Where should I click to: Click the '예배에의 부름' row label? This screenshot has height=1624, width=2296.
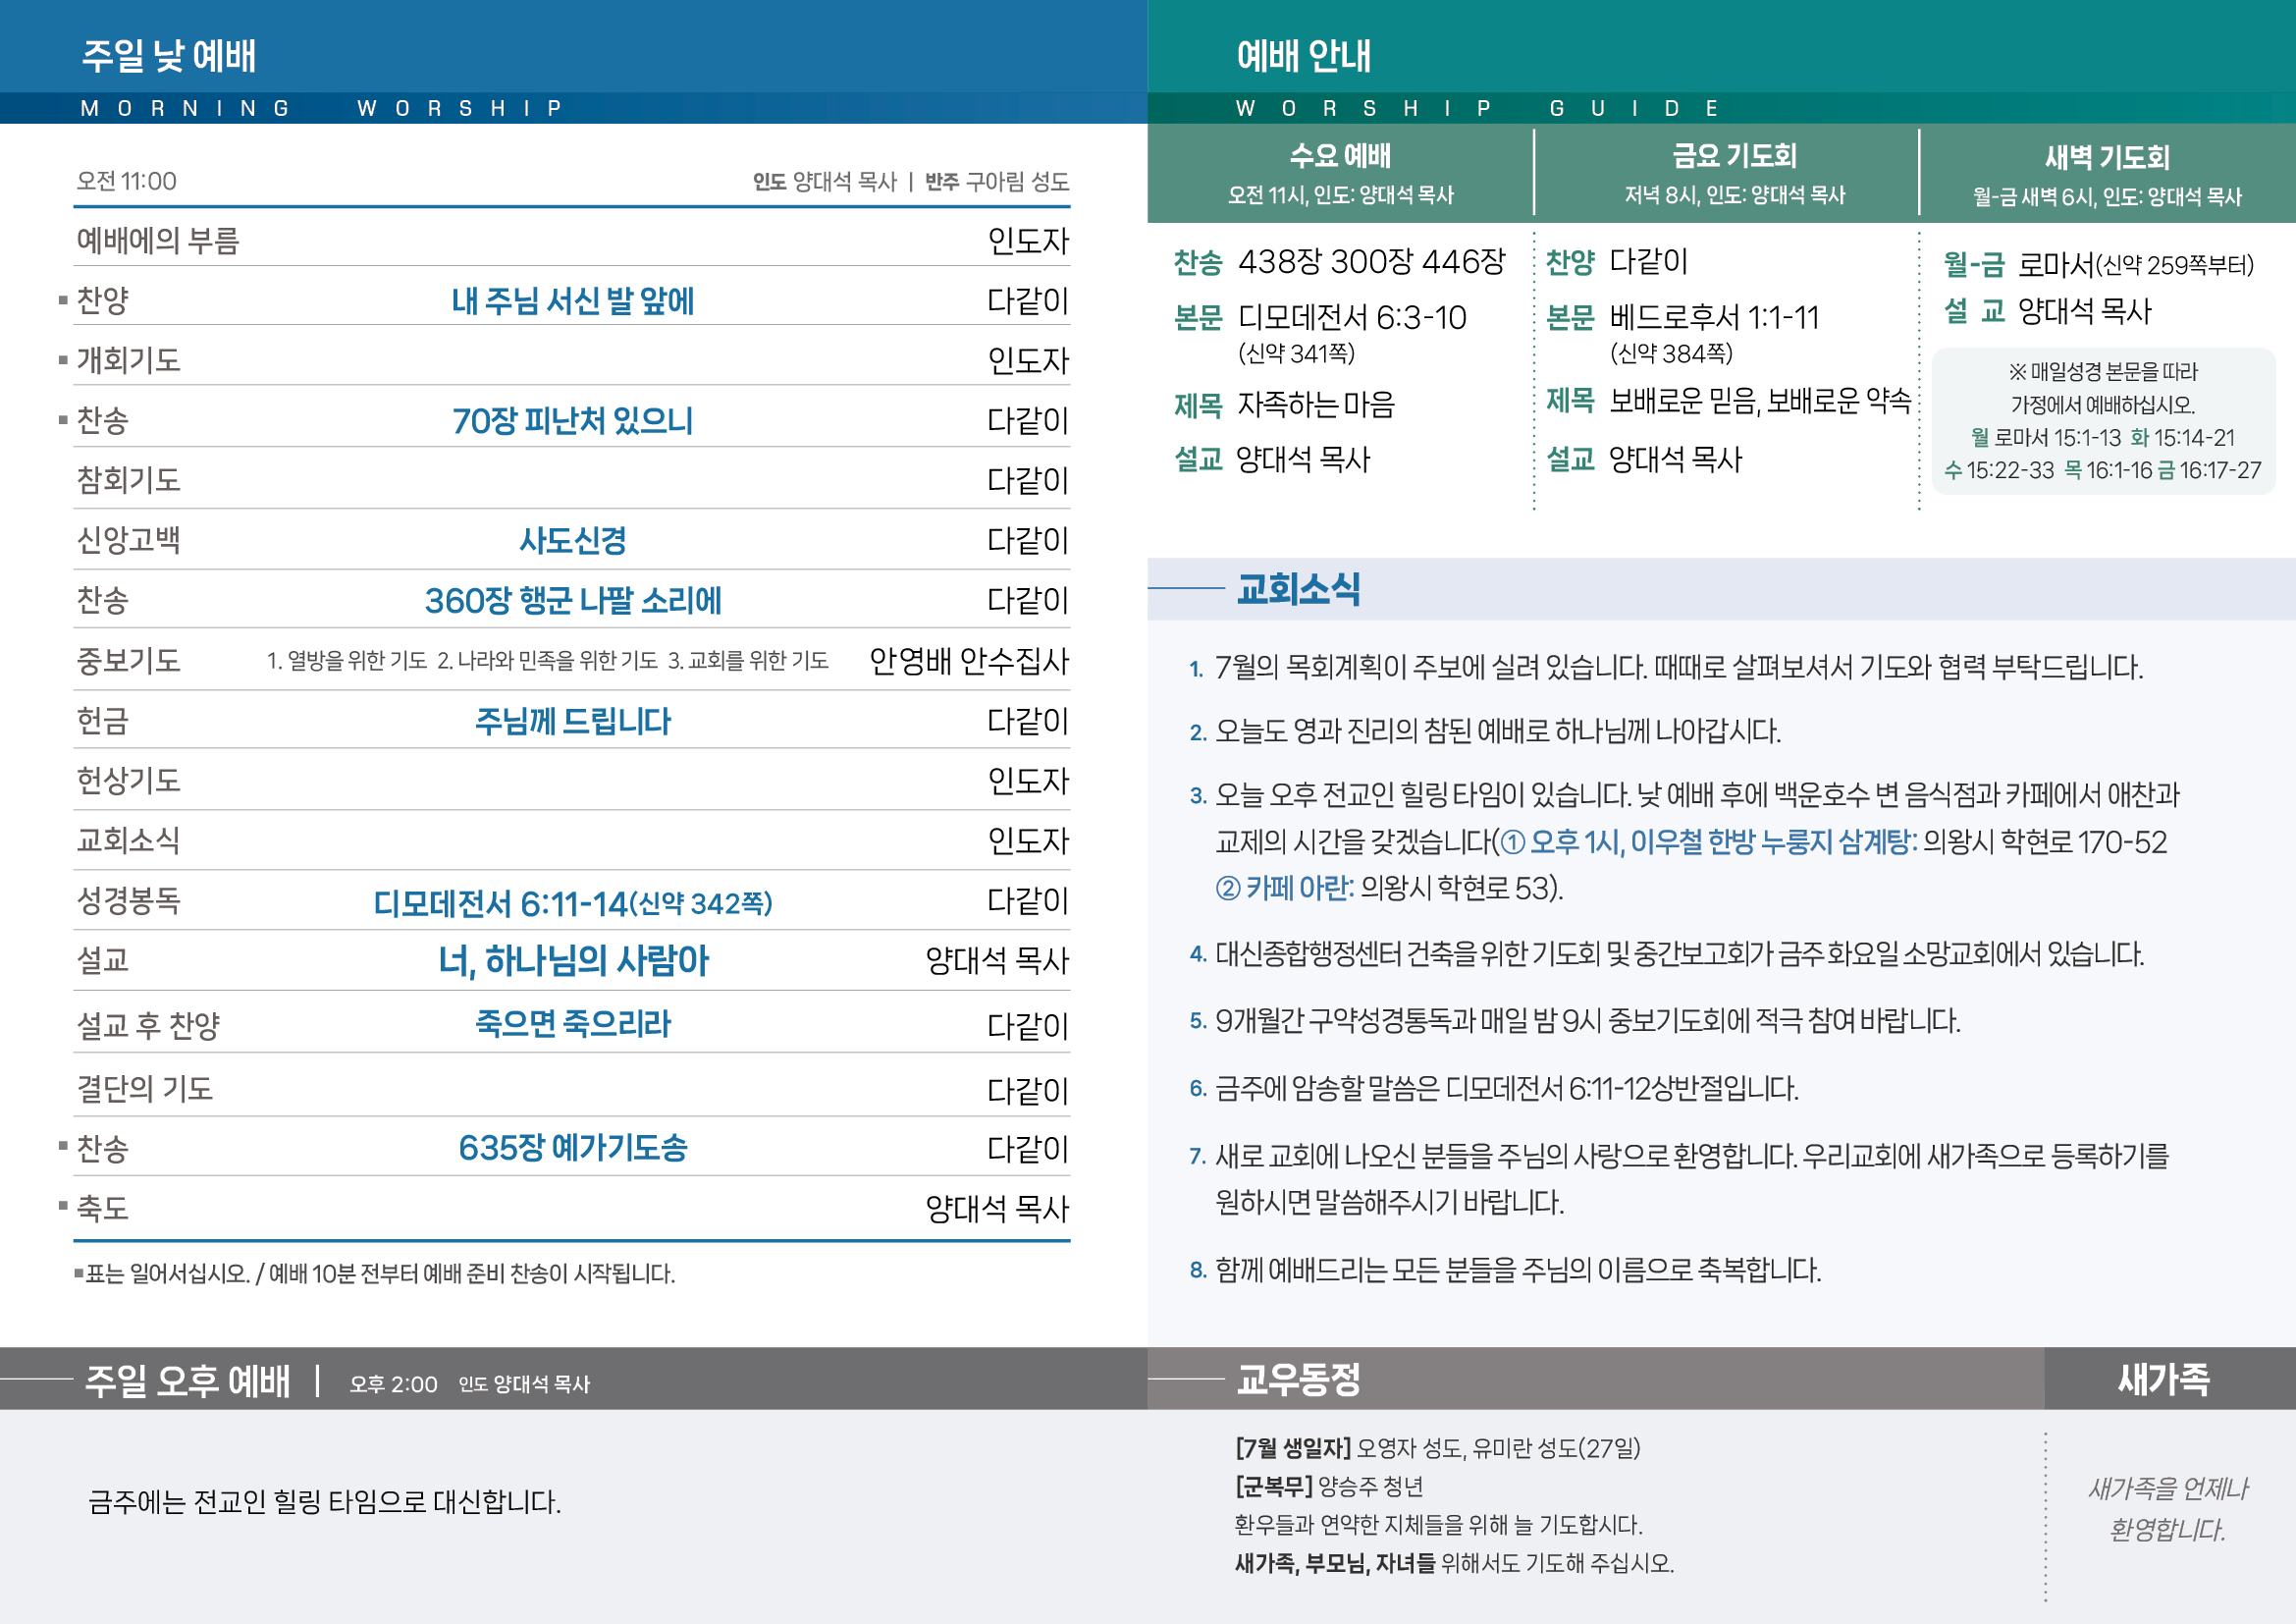[158, 241]
